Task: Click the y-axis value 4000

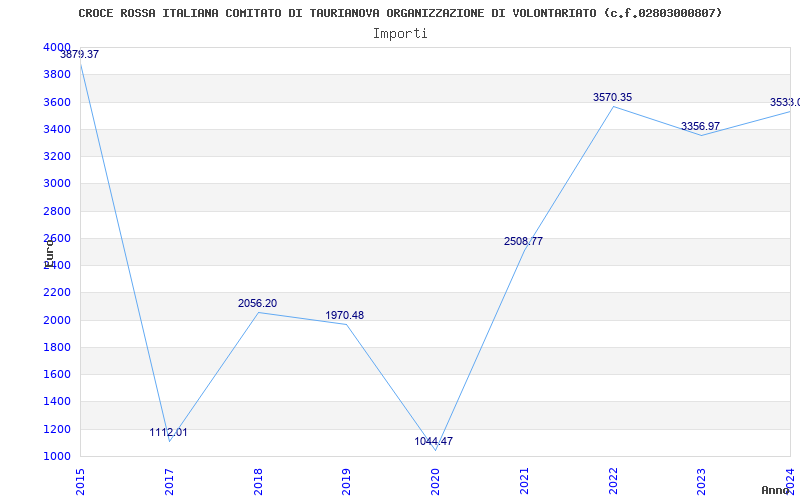Action: pyautogui.click(x=57, y=47)
